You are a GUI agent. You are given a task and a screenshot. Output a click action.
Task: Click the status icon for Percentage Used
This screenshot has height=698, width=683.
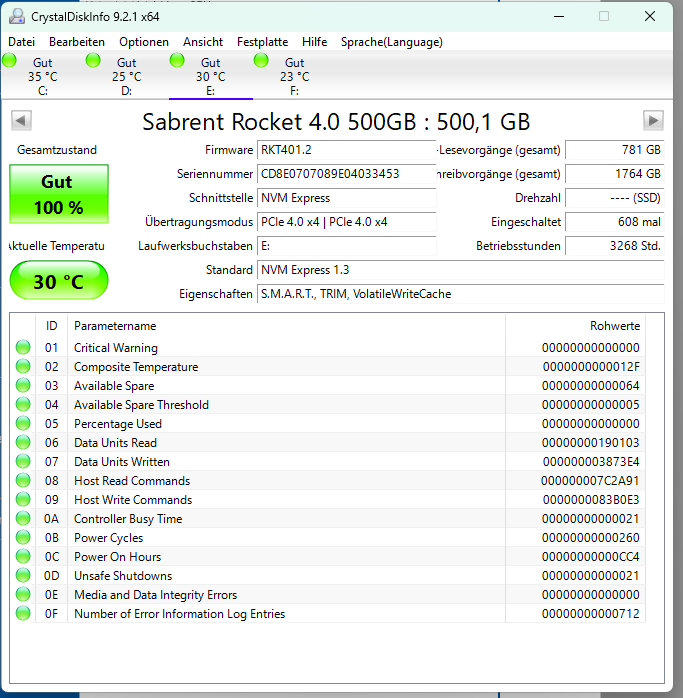23,423
